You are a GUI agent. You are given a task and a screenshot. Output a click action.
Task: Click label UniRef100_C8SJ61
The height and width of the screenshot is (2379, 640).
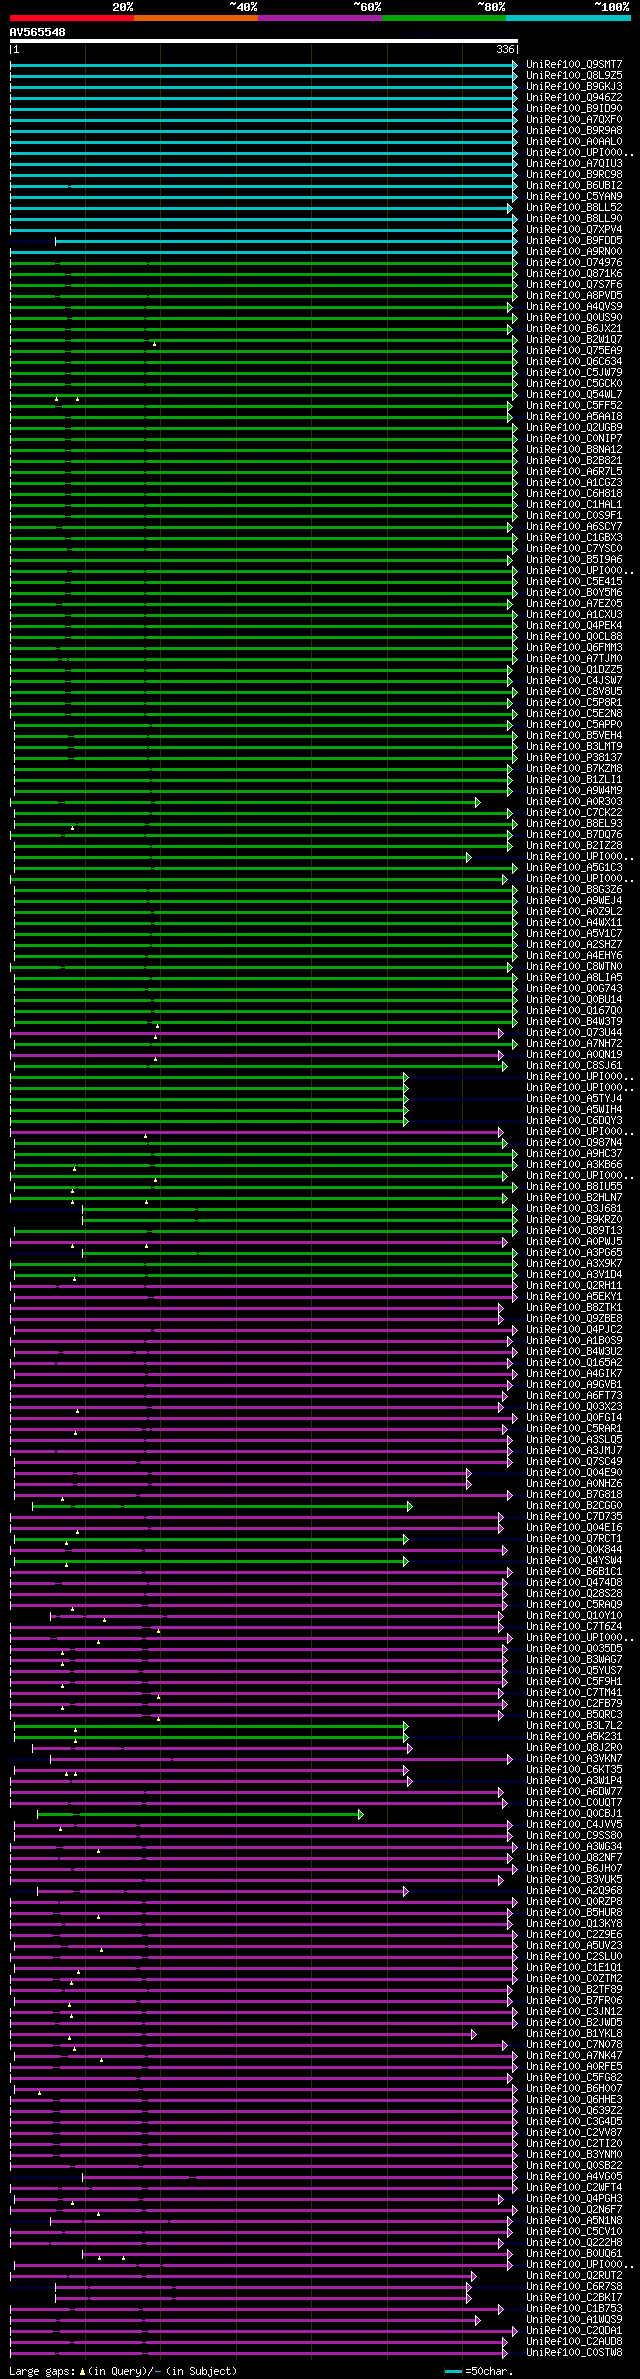574,1065
